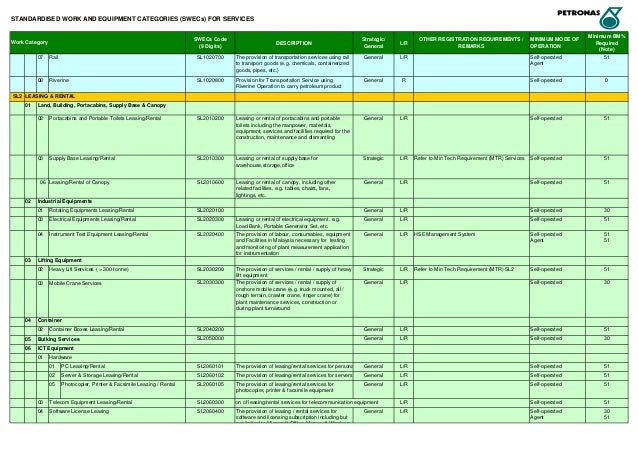Click the 'DESCRIPTION' column header
638x452 pixels.
[294, 43]
